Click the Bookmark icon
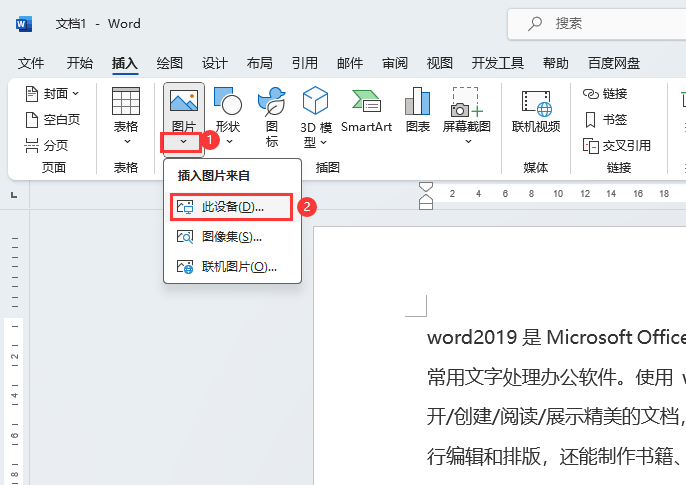 pos(591,120)
